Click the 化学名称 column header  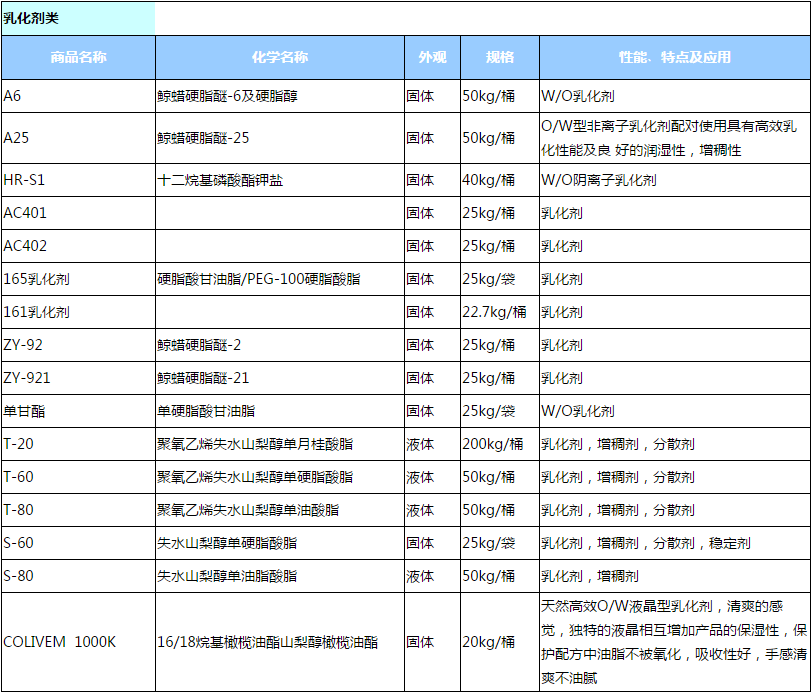point(280,57)
